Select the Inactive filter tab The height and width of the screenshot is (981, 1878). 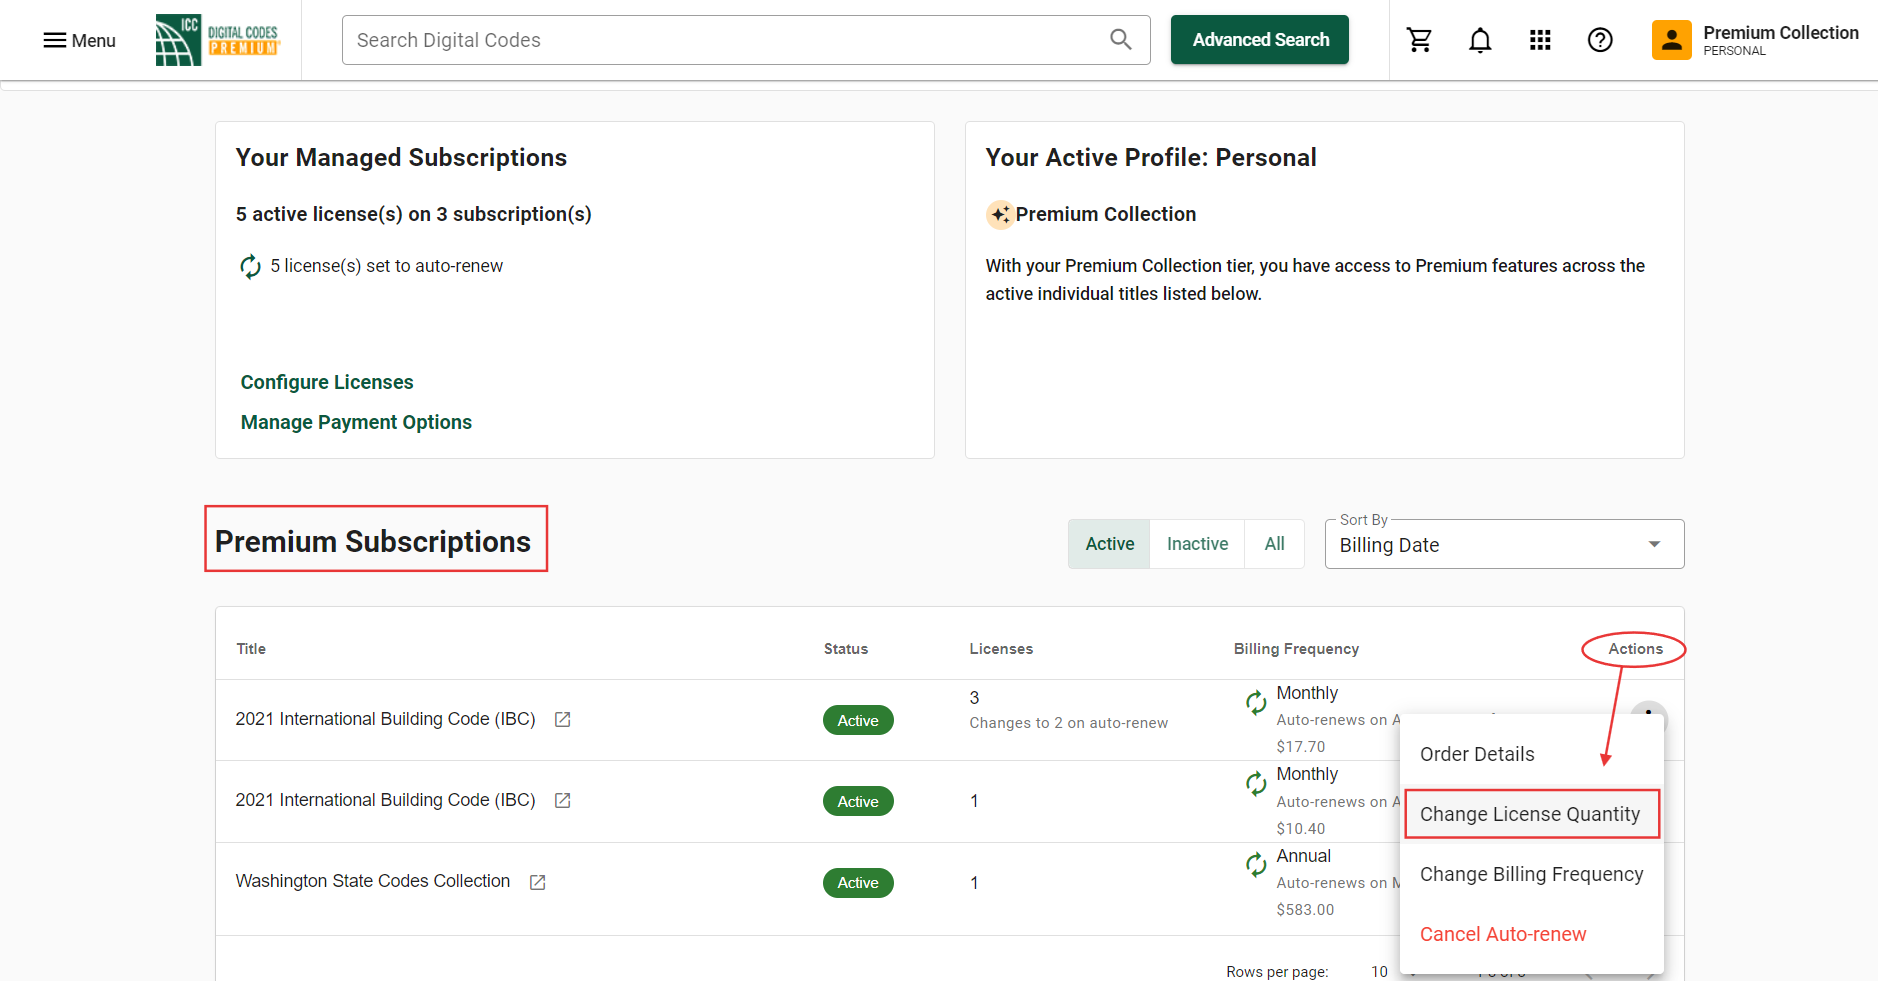1197,544
